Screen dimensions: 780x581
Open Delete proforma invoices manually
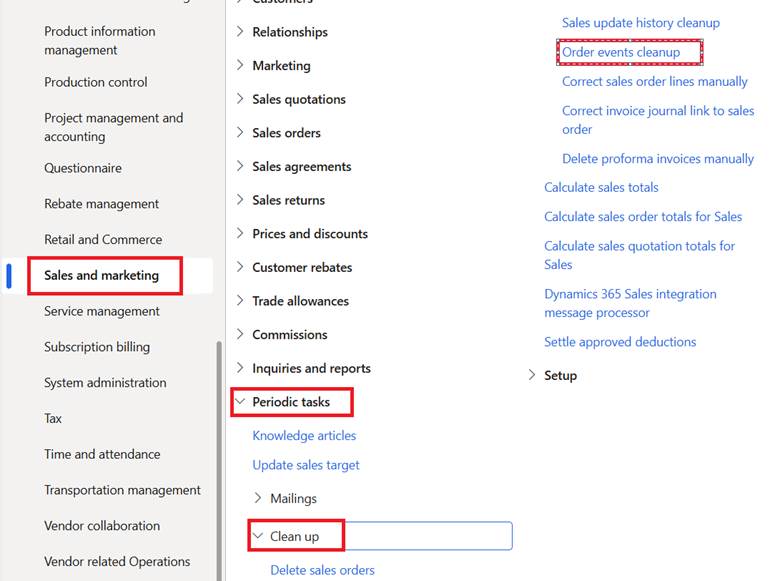click(x=658, y=159)
